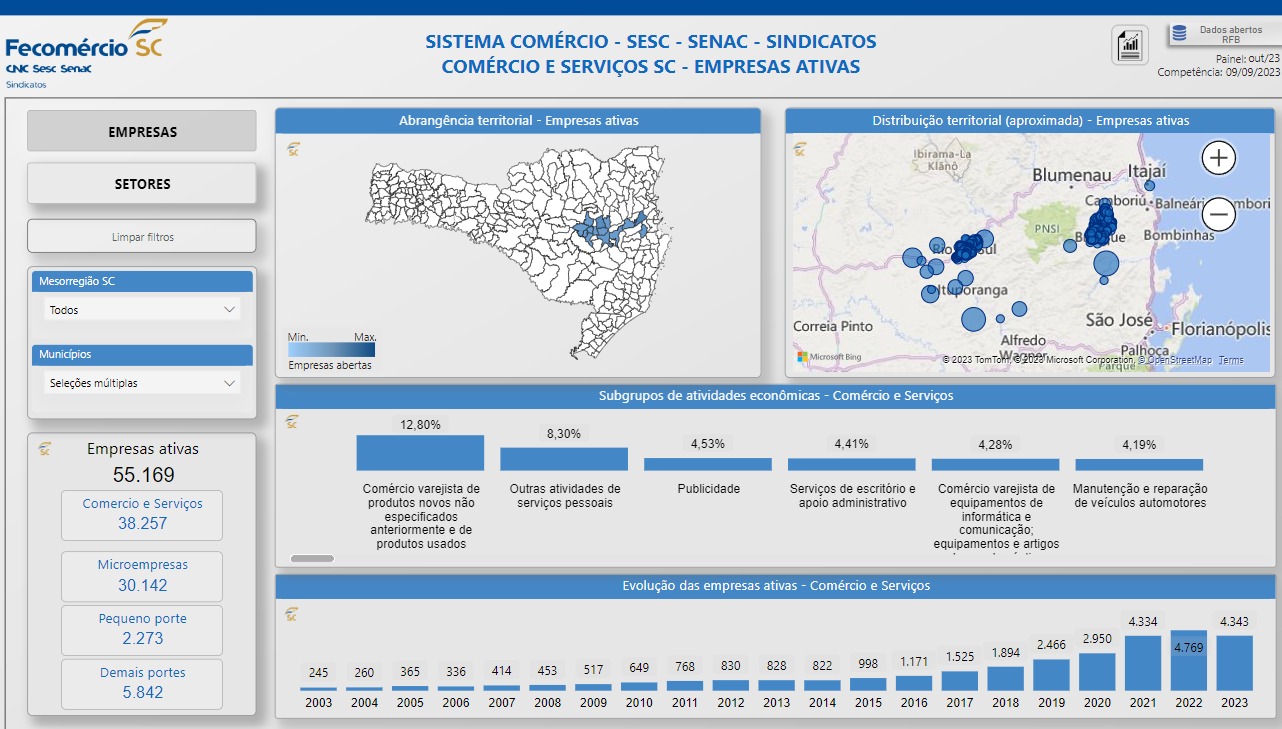The height and width of the screenshot is (729, 1282).
Task: Click the Min-Max color legend gradient
Action: coord(331,350)
